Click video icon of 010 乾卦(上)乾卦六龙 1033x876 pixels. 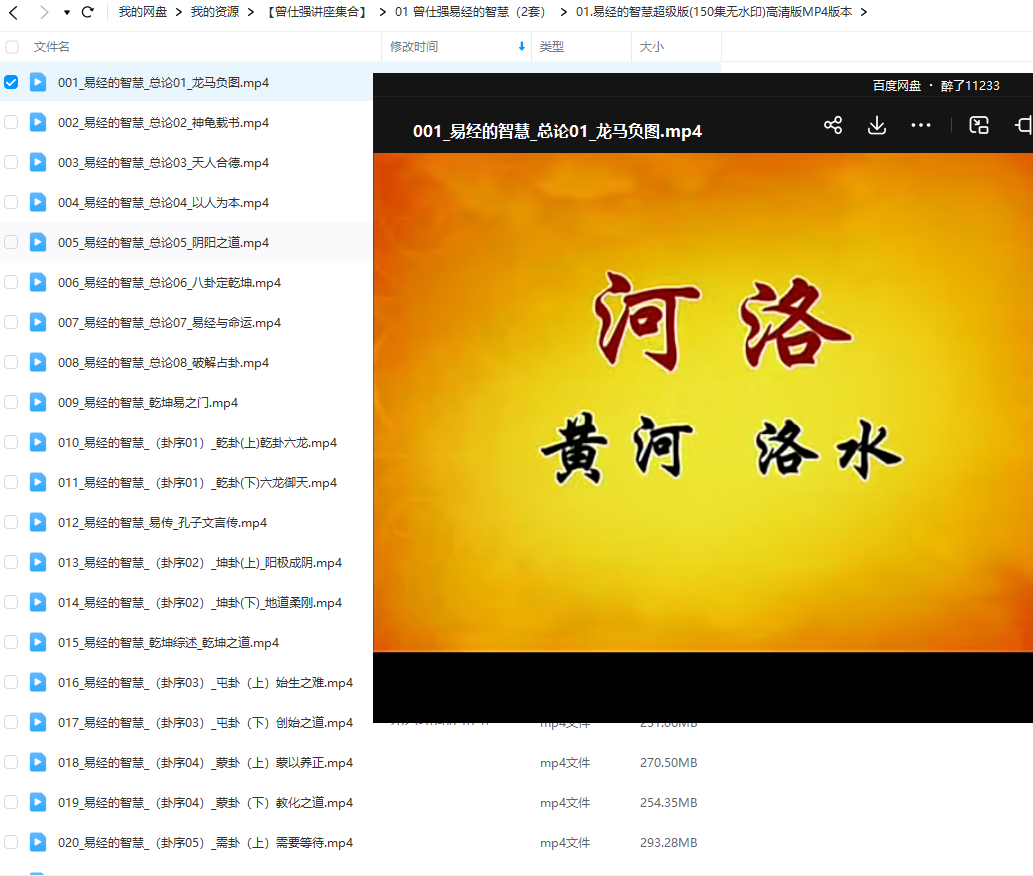coord(38,442)
